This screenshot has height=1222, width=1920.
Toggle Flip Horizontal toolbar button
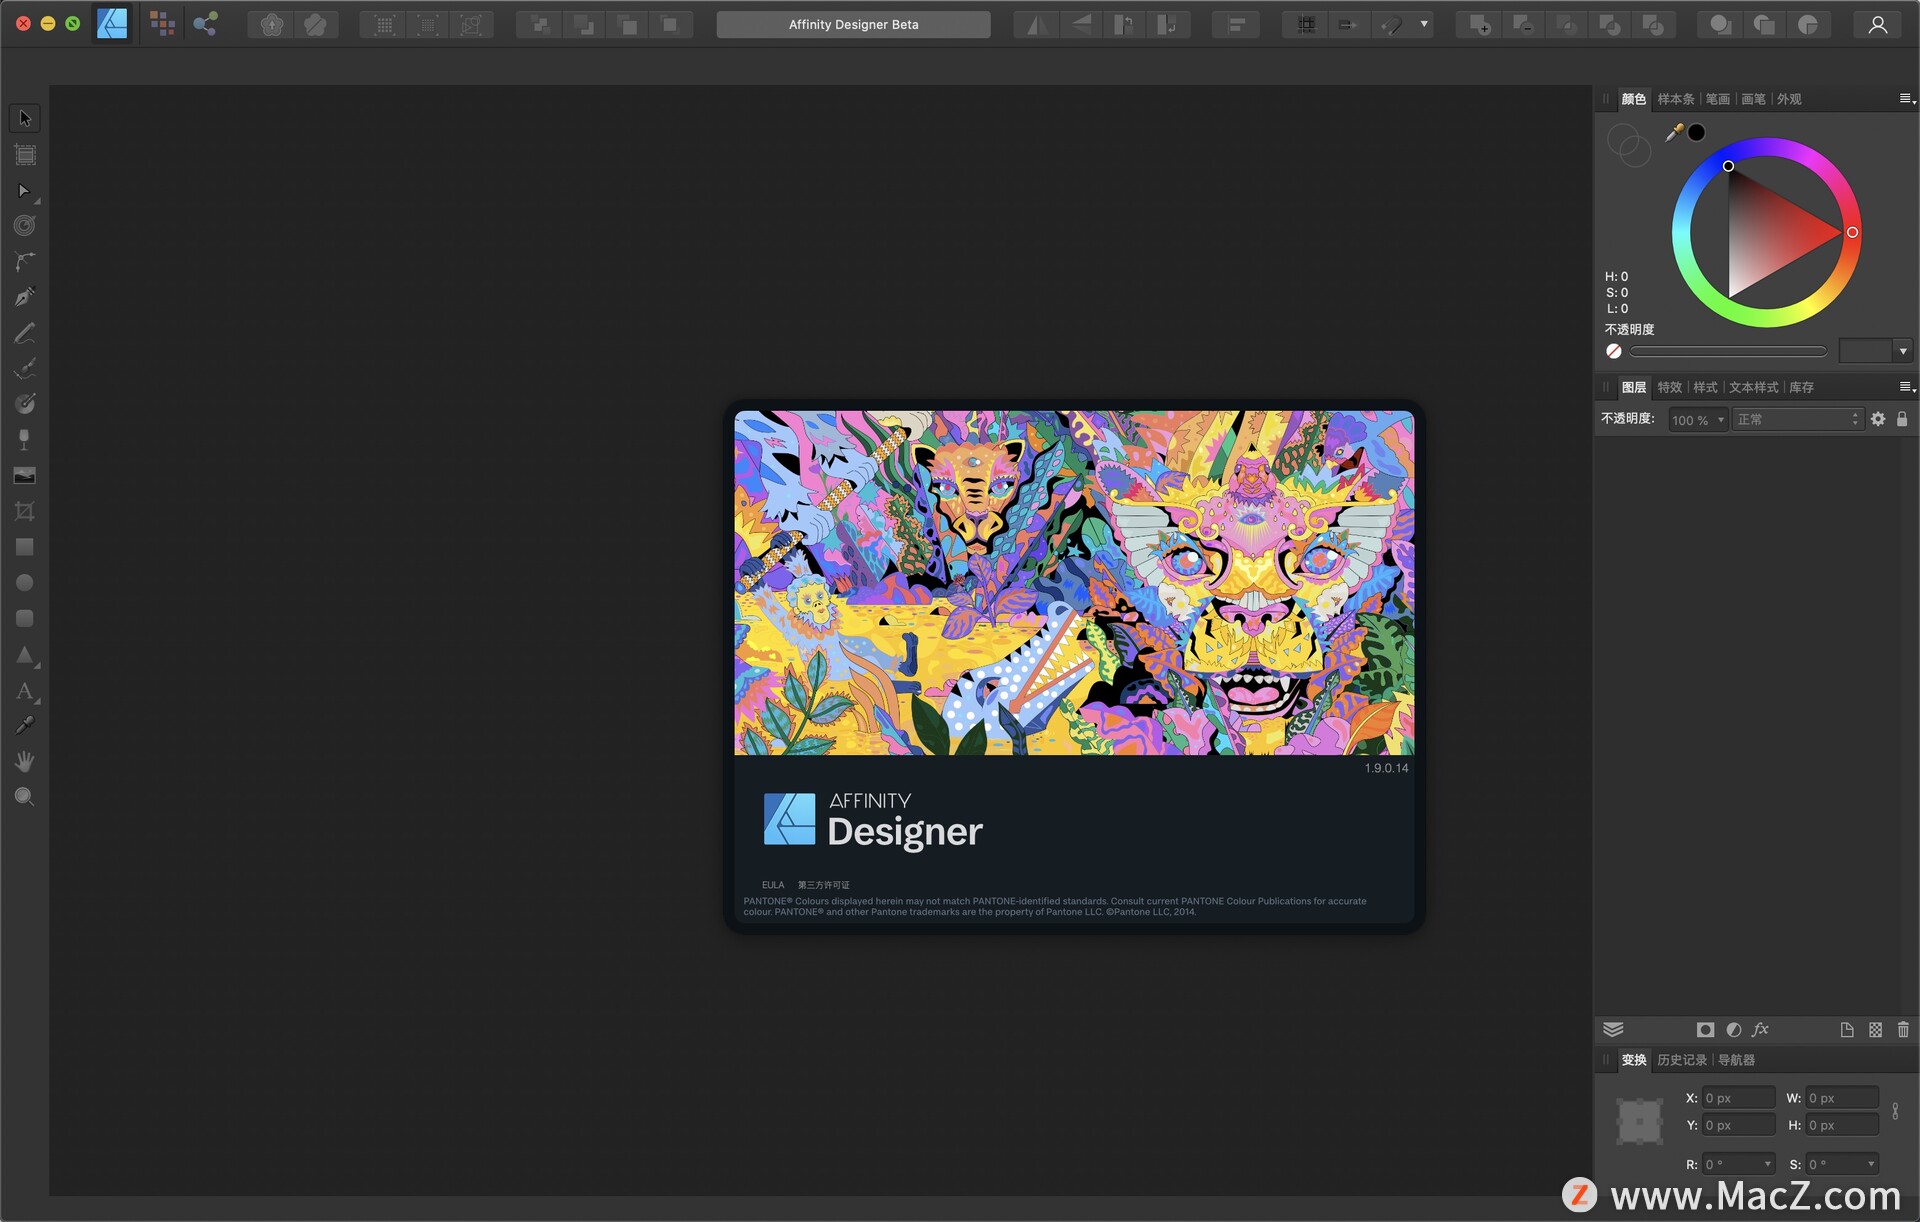1038,25
